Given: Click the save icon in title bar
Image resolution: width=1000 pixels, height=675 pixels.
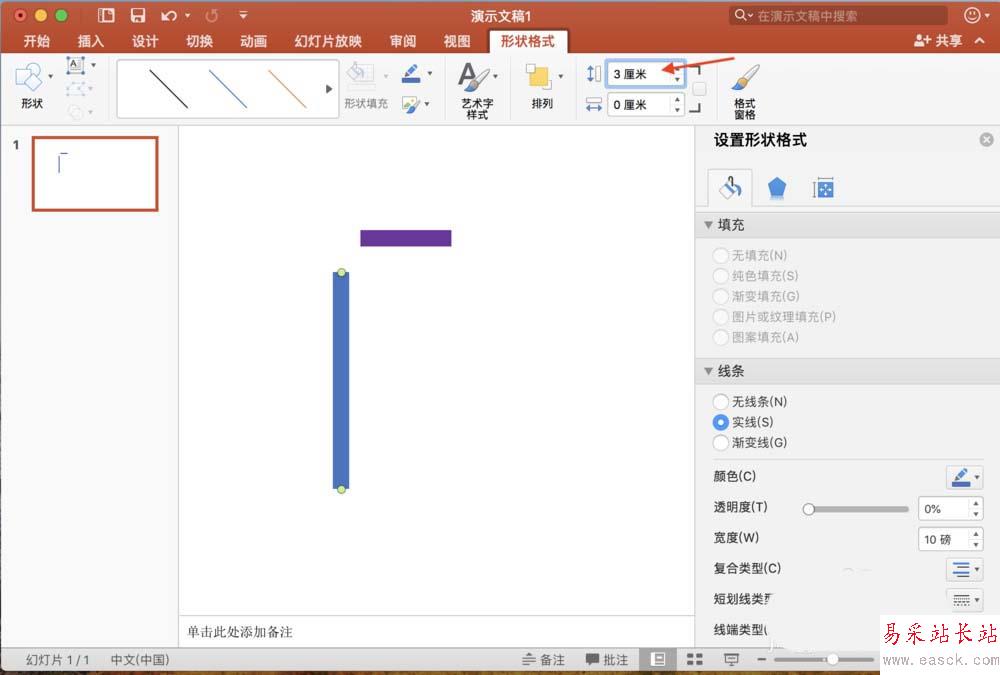Looking at the screenshot, I should [137, 15].
